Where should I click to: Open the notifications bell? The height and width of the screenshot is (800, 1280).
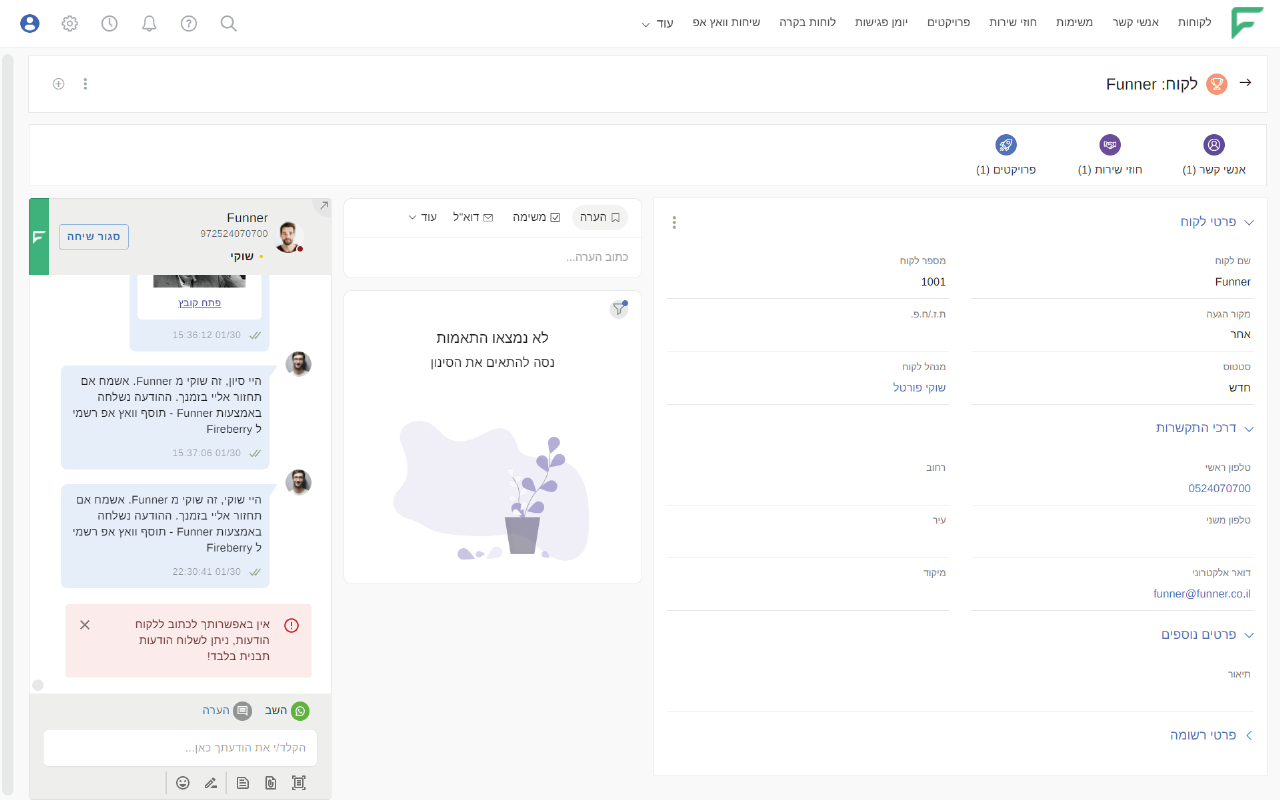pos(149,23)
